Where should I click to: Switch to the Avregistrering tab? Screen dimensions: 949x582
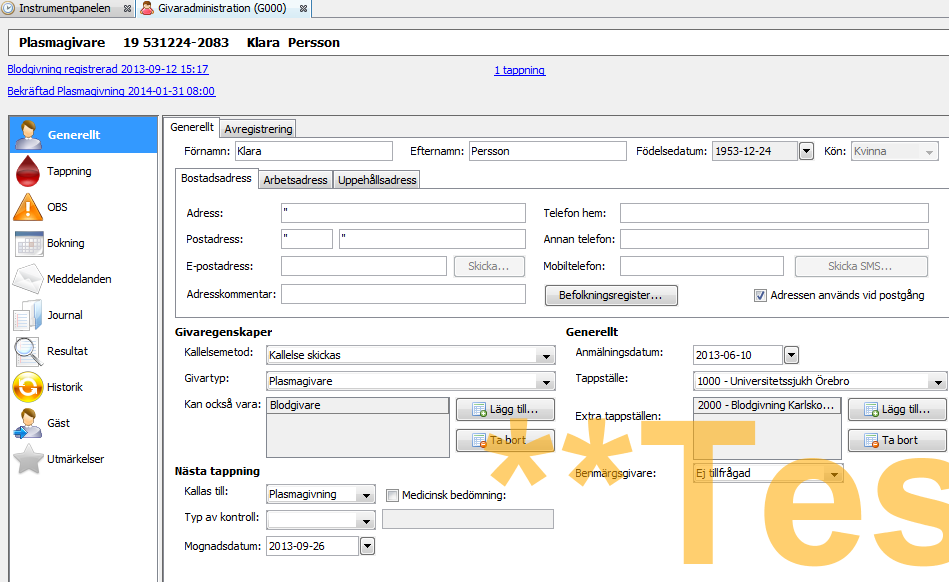point(258,129)
